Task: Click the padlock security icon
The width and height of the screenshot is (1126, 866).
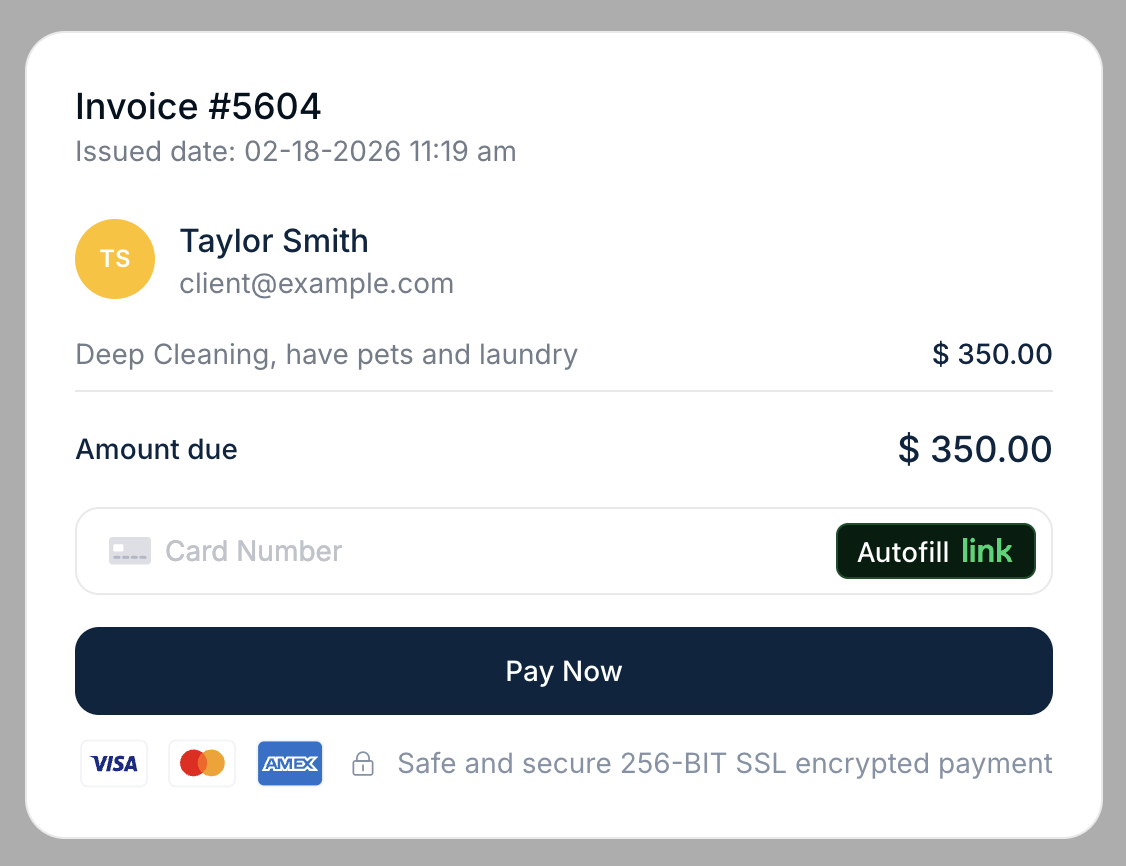Action: pos(363,765)
